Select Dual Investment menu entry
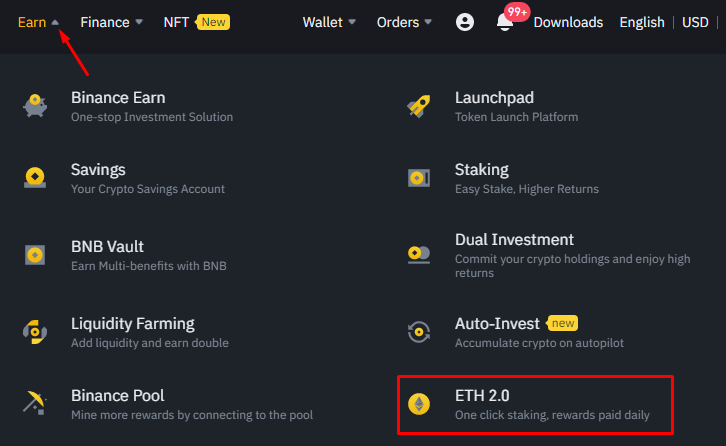The height and width of the screenshot is (446, 726). [514, 240]
